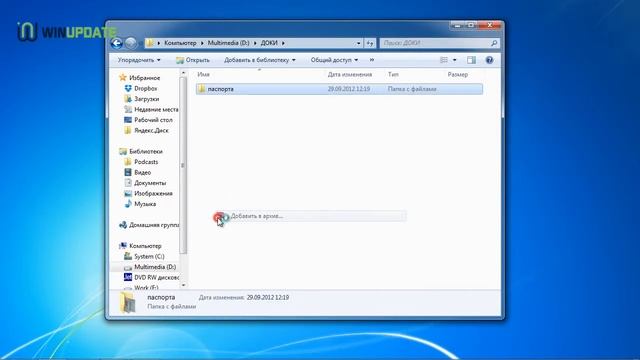
Task: Click the search magnifier icon
Action: [x=494, y=43]
